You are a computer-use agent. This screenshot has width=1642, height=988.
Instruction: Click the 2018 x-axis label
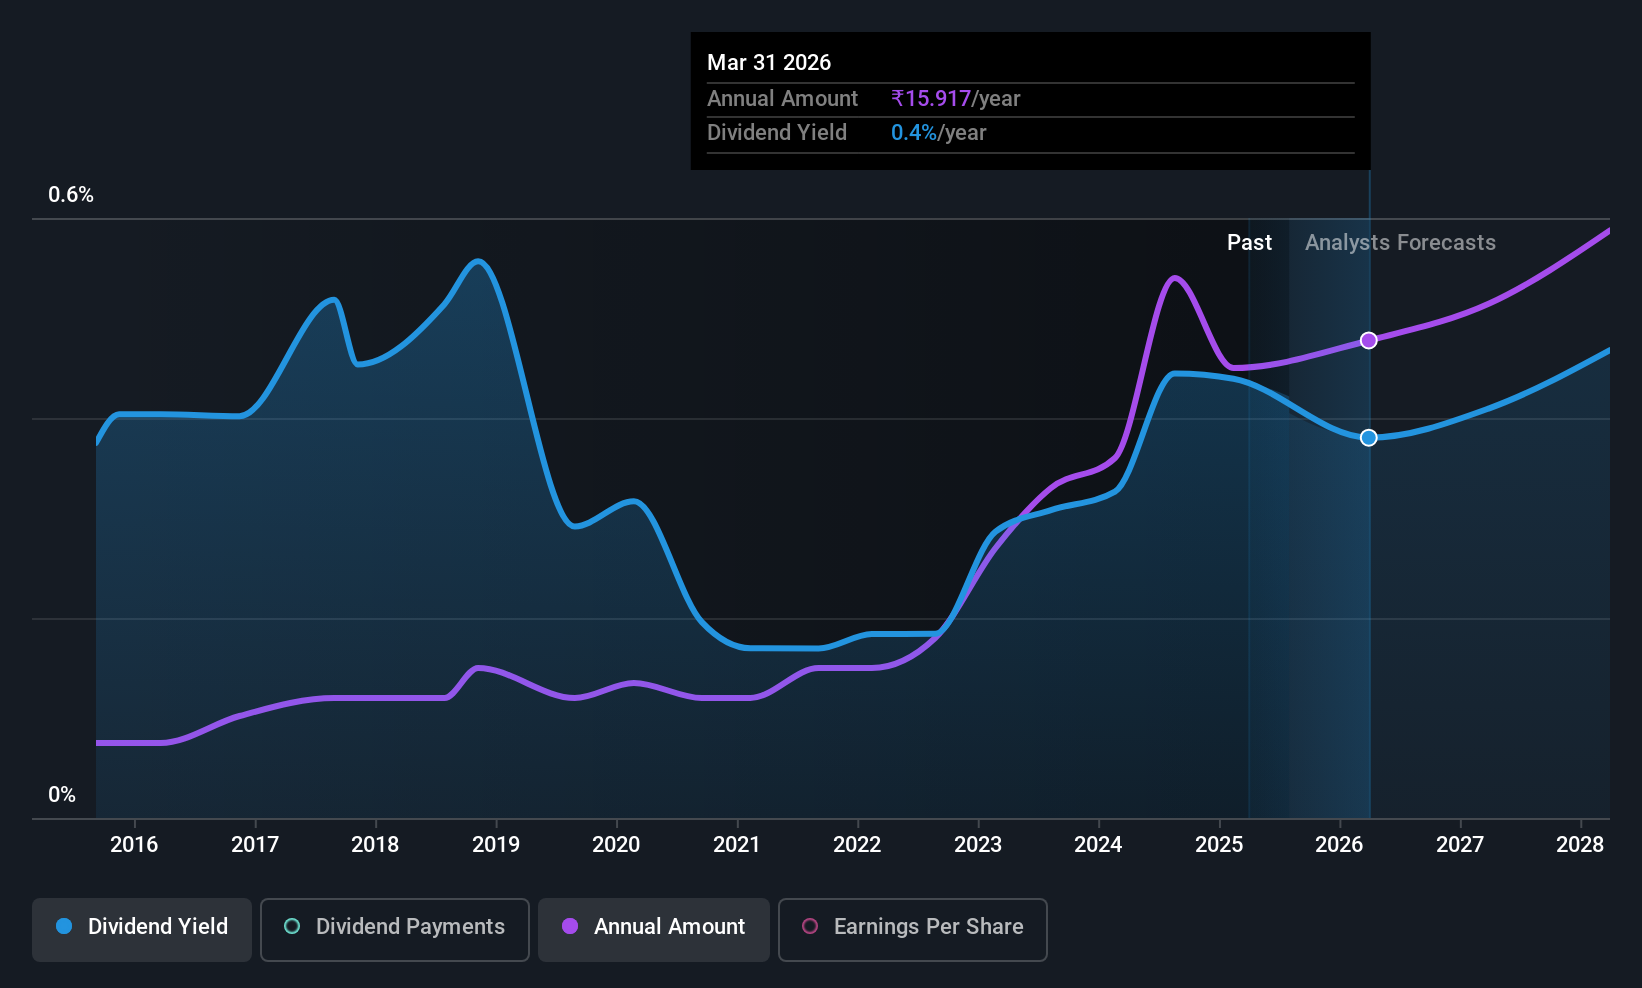coord(375,845)
